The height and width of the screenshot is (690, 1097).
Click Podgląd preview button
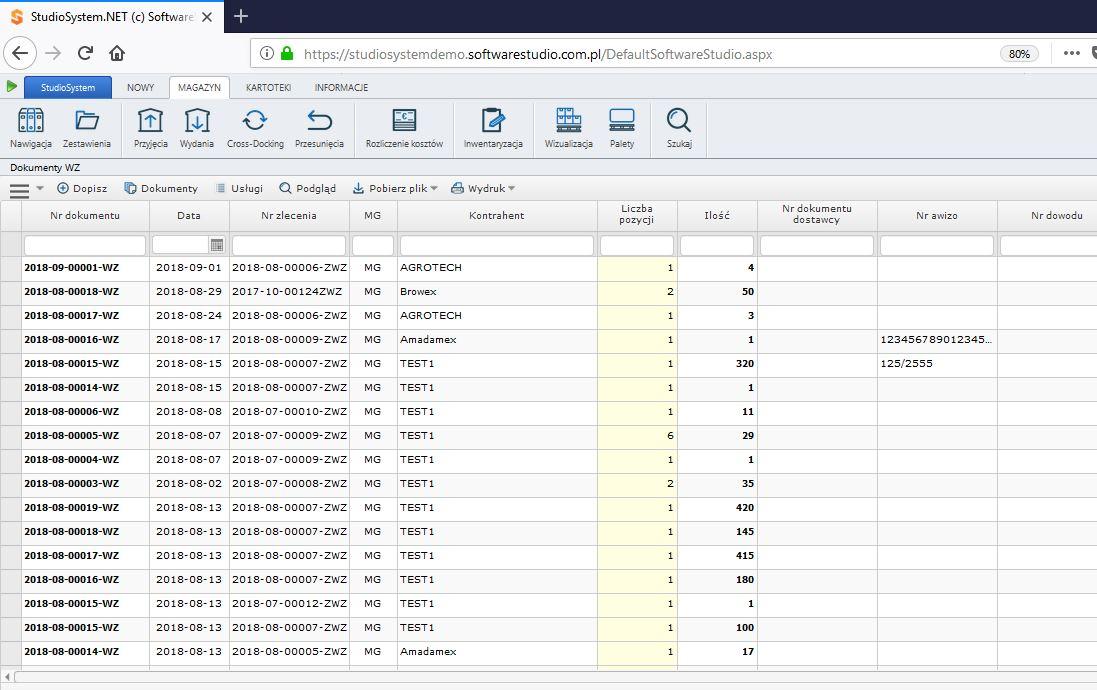307,188
